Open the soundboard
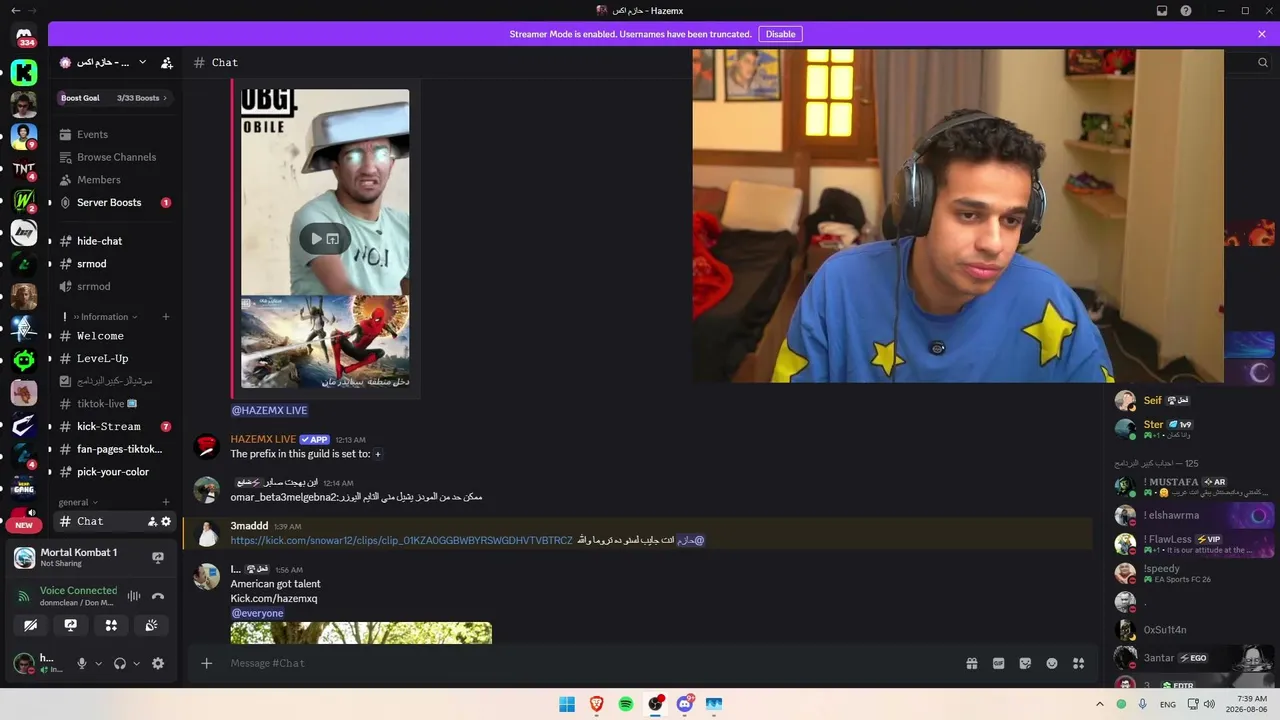The image size is (1280, 720). click(x=151, y=625)
